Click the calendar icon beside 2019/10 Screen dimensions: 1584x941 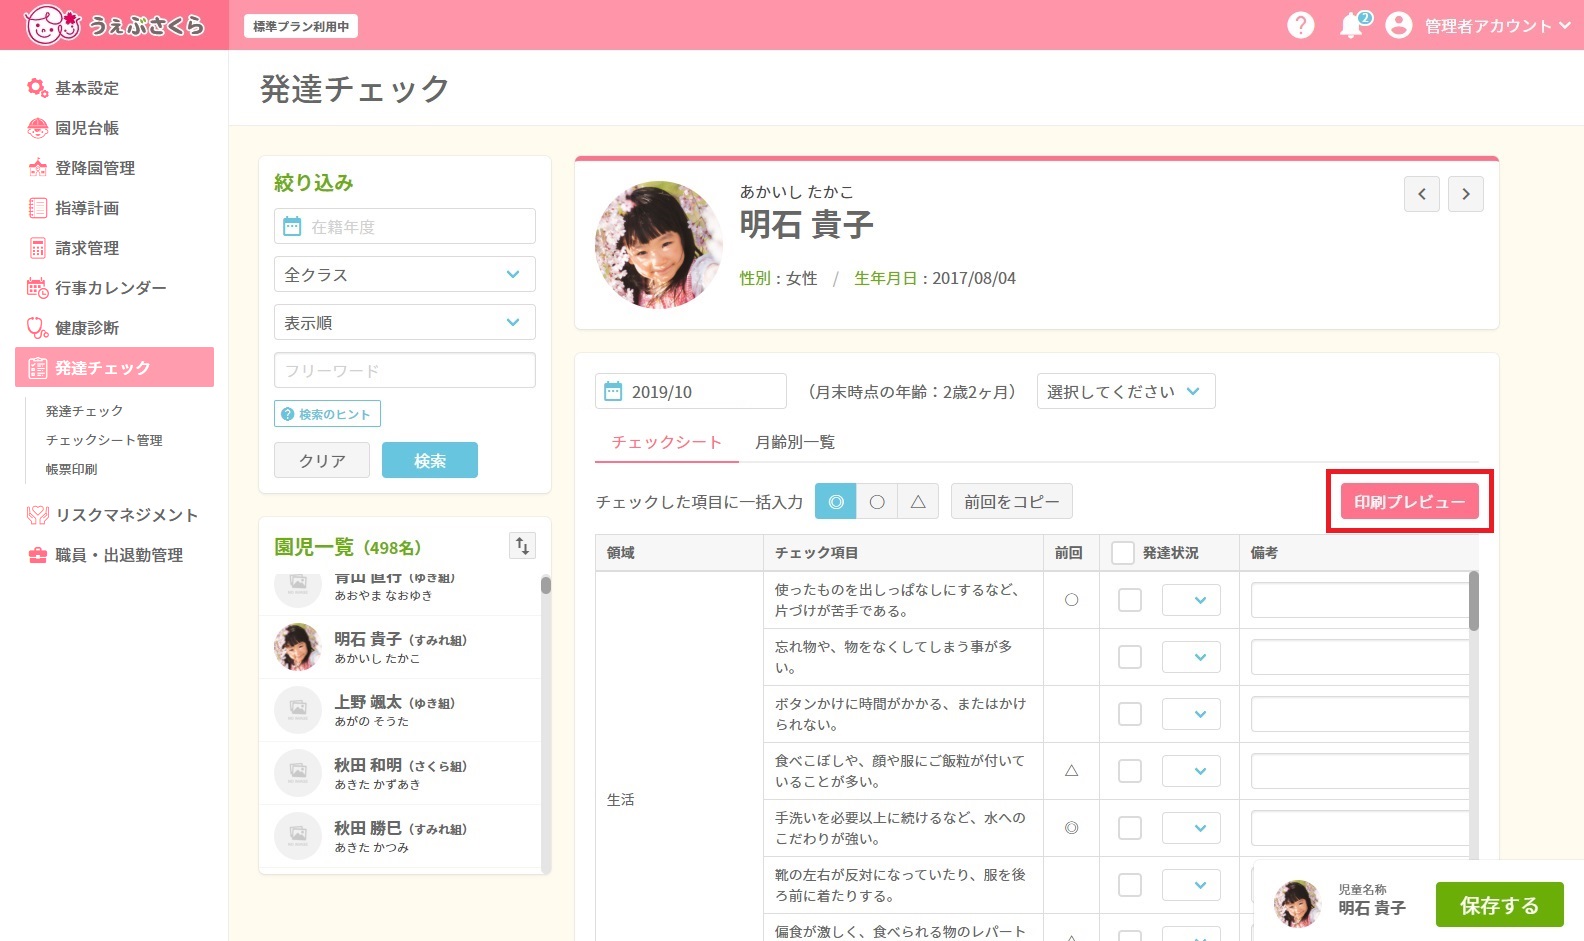(x=613, y=391)
